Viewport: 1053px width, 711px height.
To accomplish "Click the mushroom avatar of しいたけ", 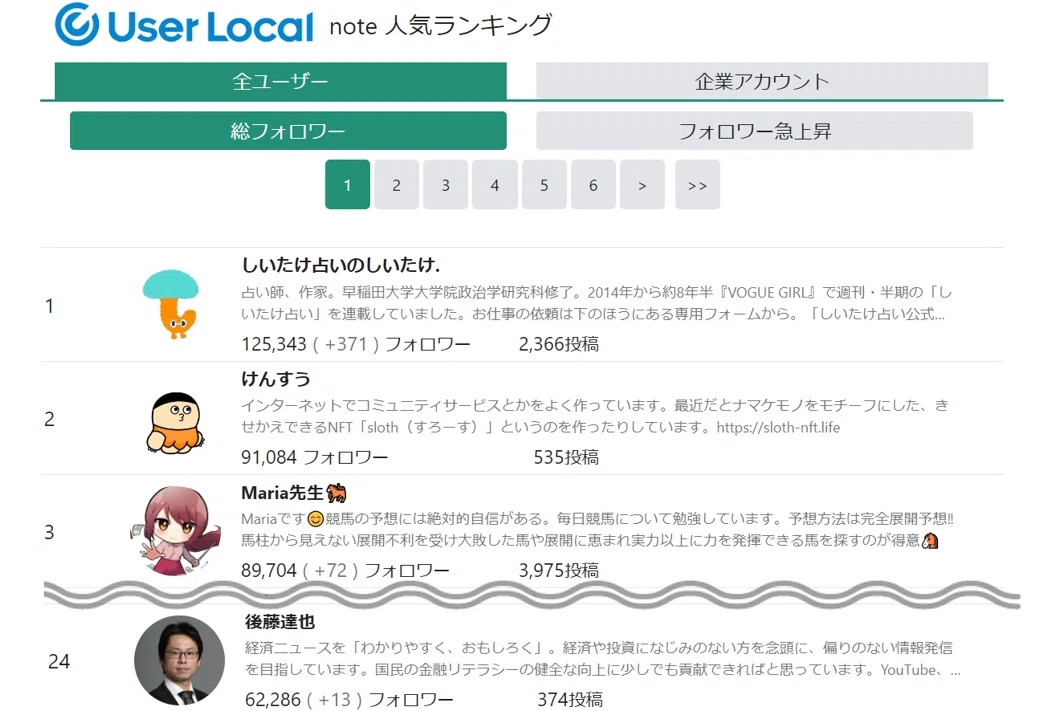I will (171, 303).
